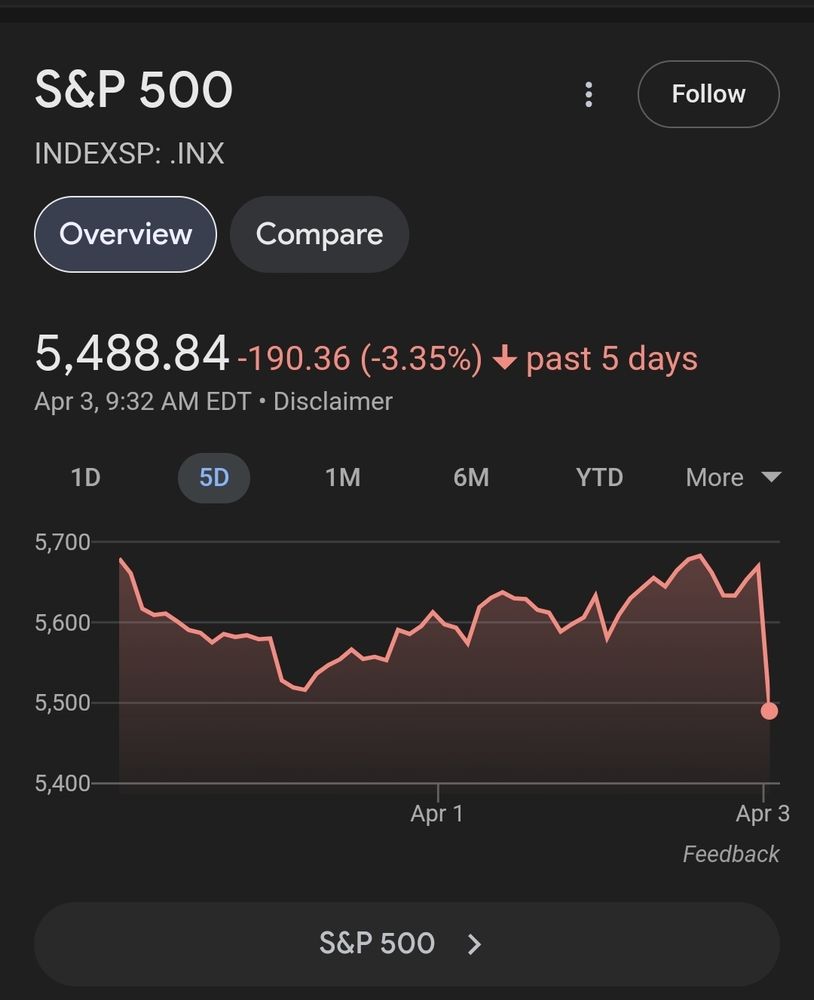Open the three-dot more options menu
This screenshot has width=814, height=1000.
coord(588,95)
